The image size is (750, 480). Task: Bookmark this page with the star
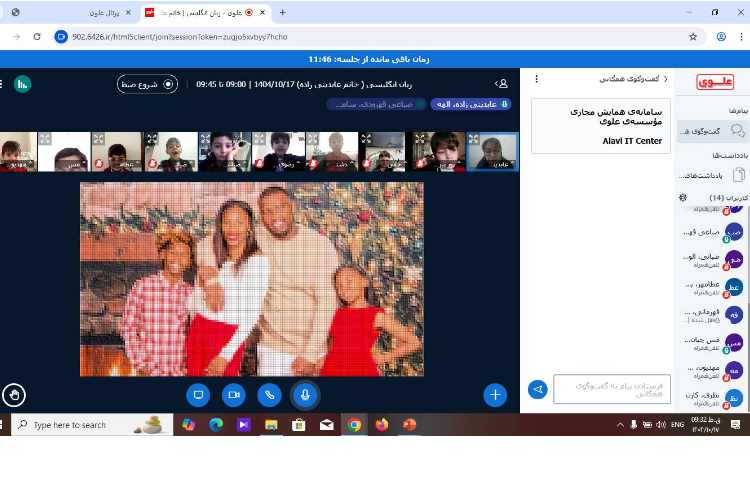click(x=693, y=36)
